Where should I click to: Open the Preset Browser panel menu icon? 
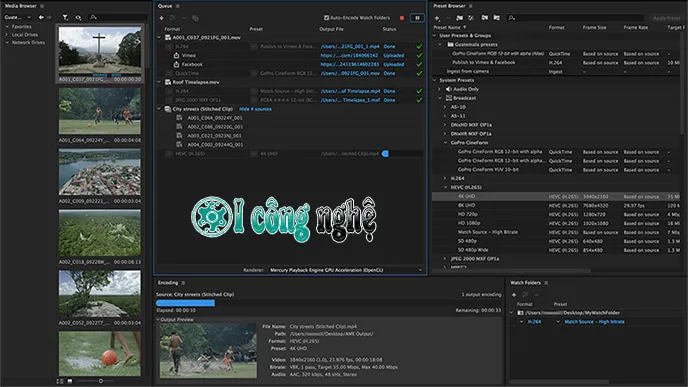coord(471,6)
